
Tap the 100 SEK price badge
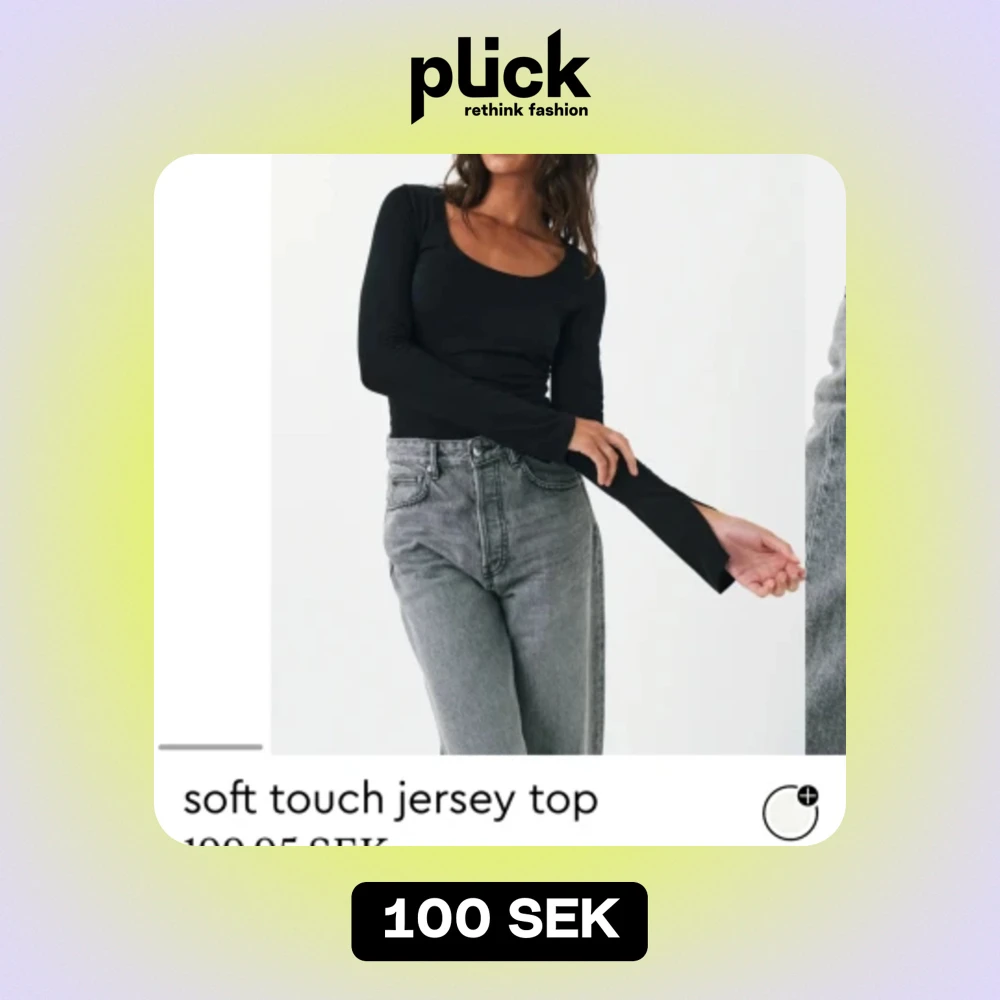tap(499, 921)
